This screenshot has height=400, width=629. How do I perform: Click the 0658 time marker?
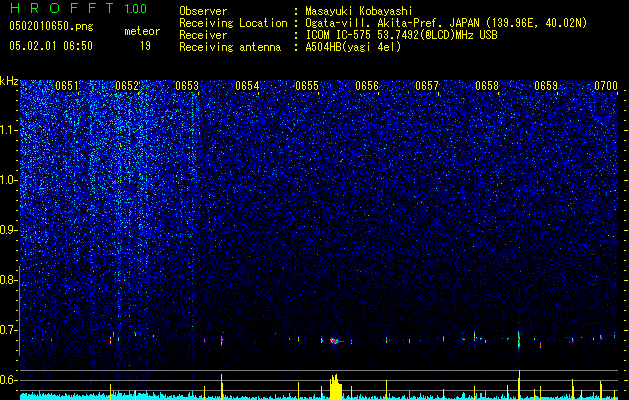point(487,86)
